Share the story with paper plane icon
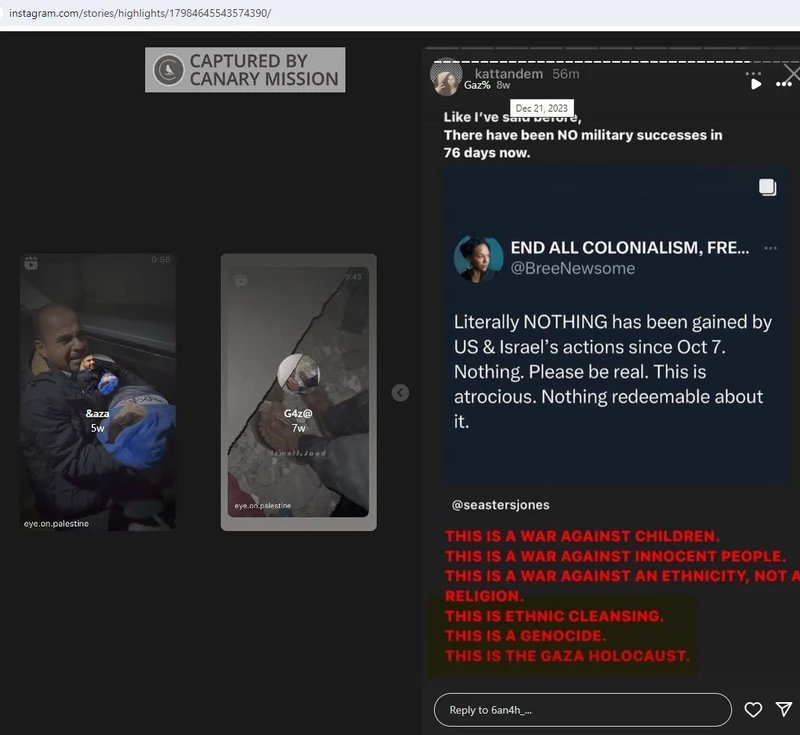 click(x=784, y=709)
